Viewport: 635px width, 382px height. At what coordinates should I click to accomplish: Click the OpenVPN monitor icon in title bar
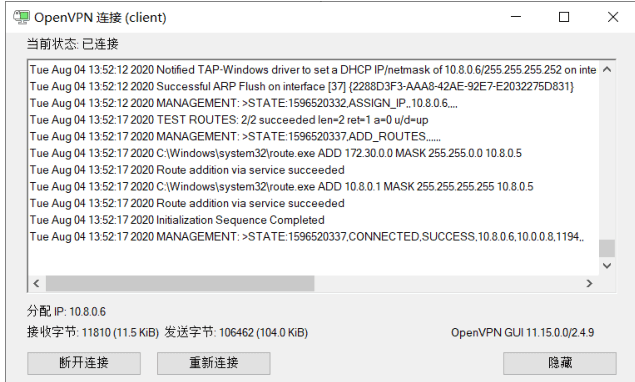coord(21,17)
